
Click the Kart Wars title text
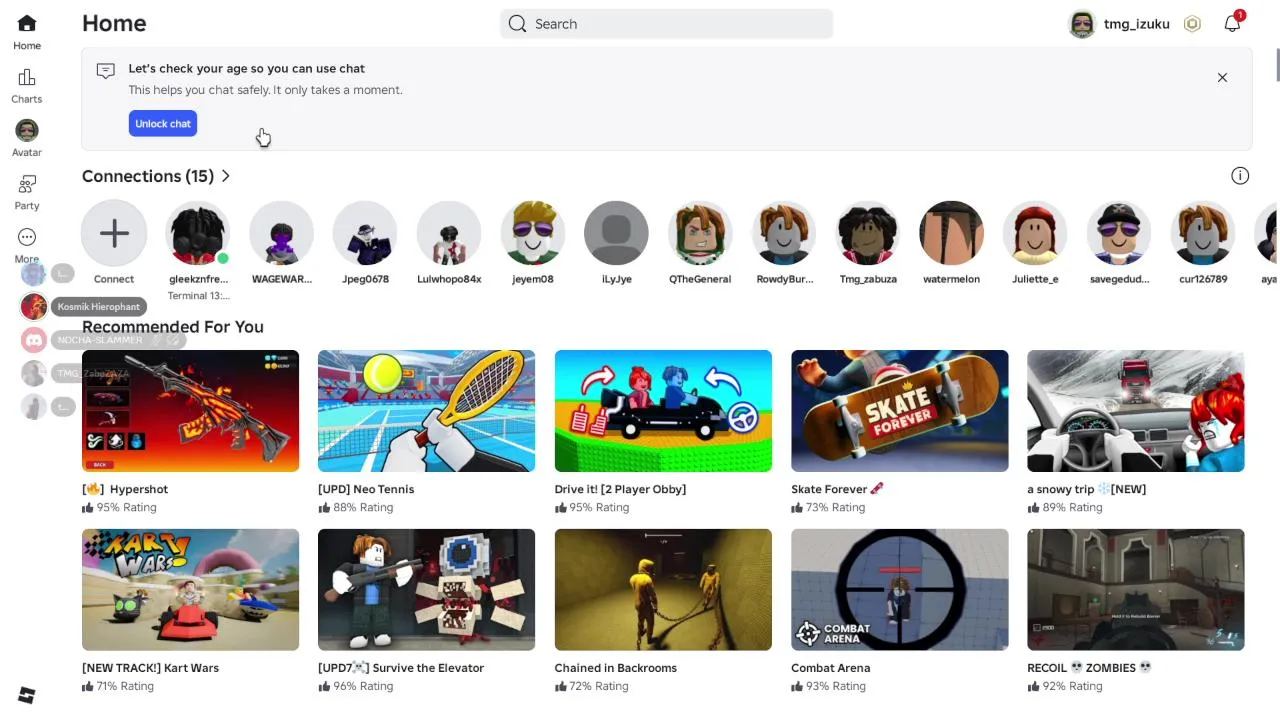(x=150, y=668)
